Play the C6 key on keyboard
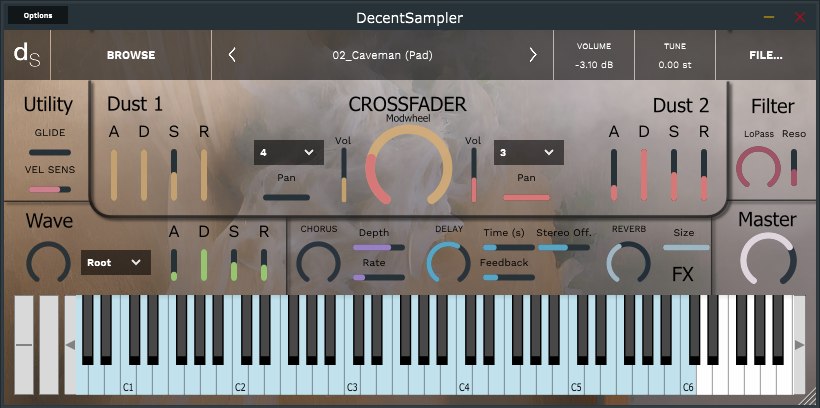 (688, 379)
